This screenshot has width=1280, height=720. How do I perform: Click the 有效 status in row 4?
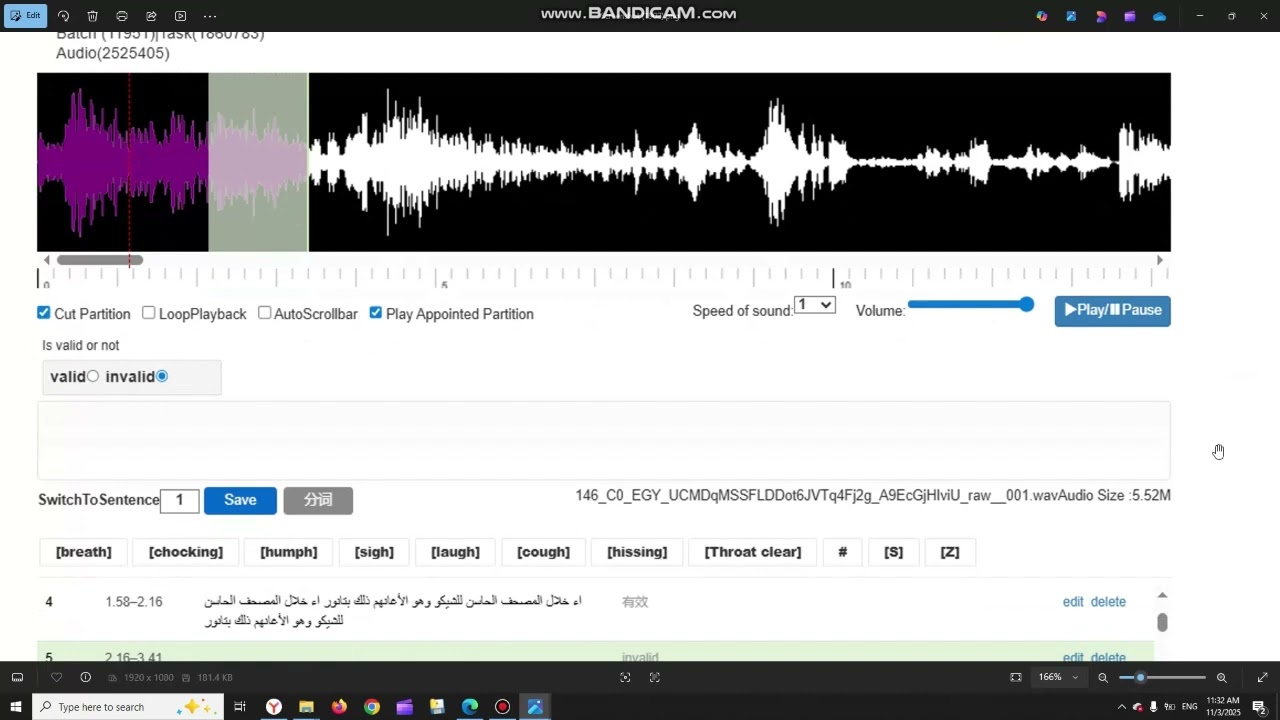pyautogui.click(x=635, y=602)
